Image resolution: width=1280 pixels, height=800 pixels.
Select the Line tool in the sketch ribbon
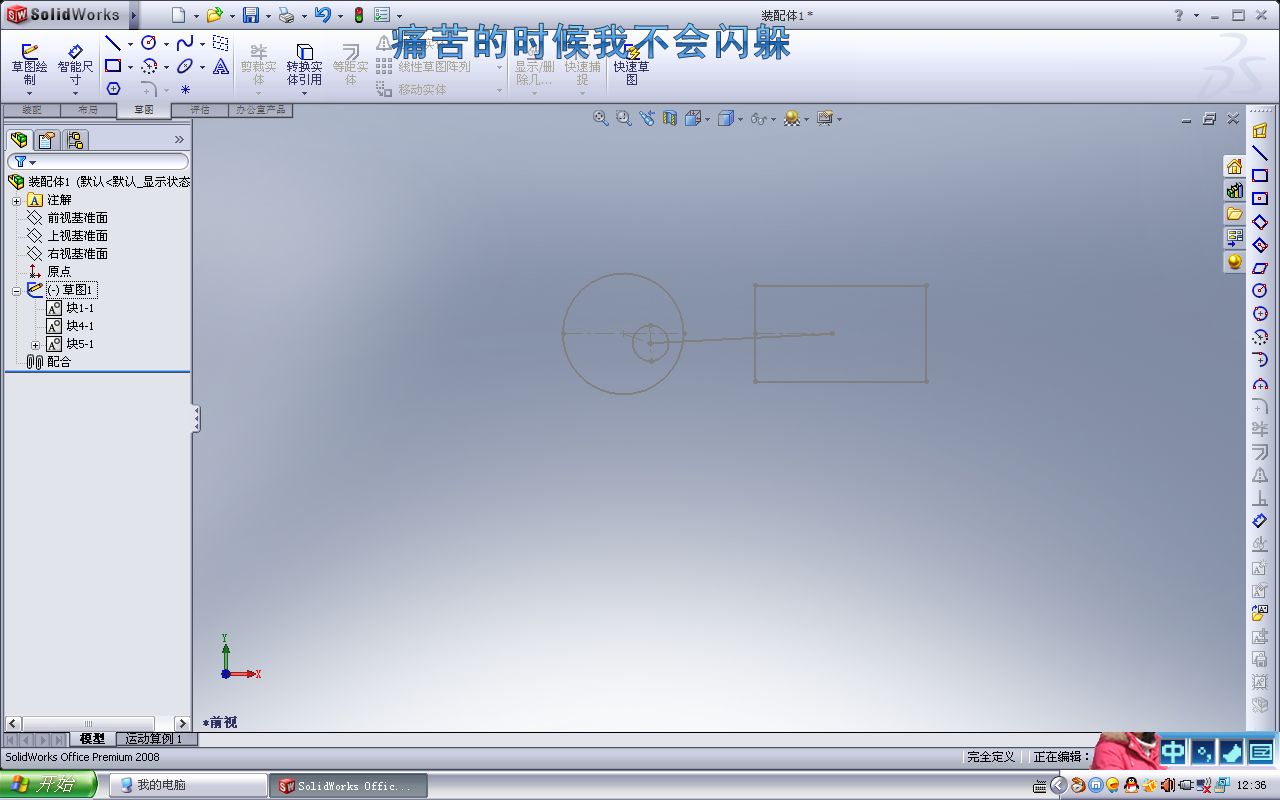[113, 44]
